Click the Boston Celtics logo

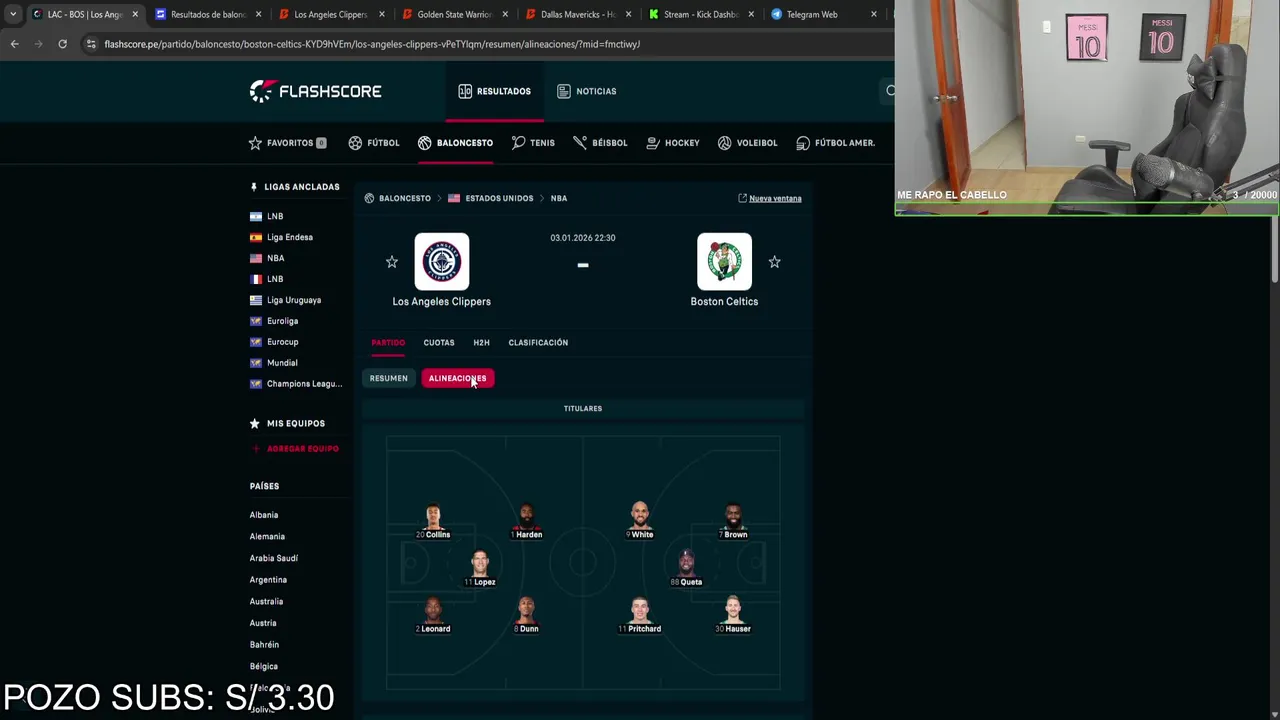tap(724, 261)
